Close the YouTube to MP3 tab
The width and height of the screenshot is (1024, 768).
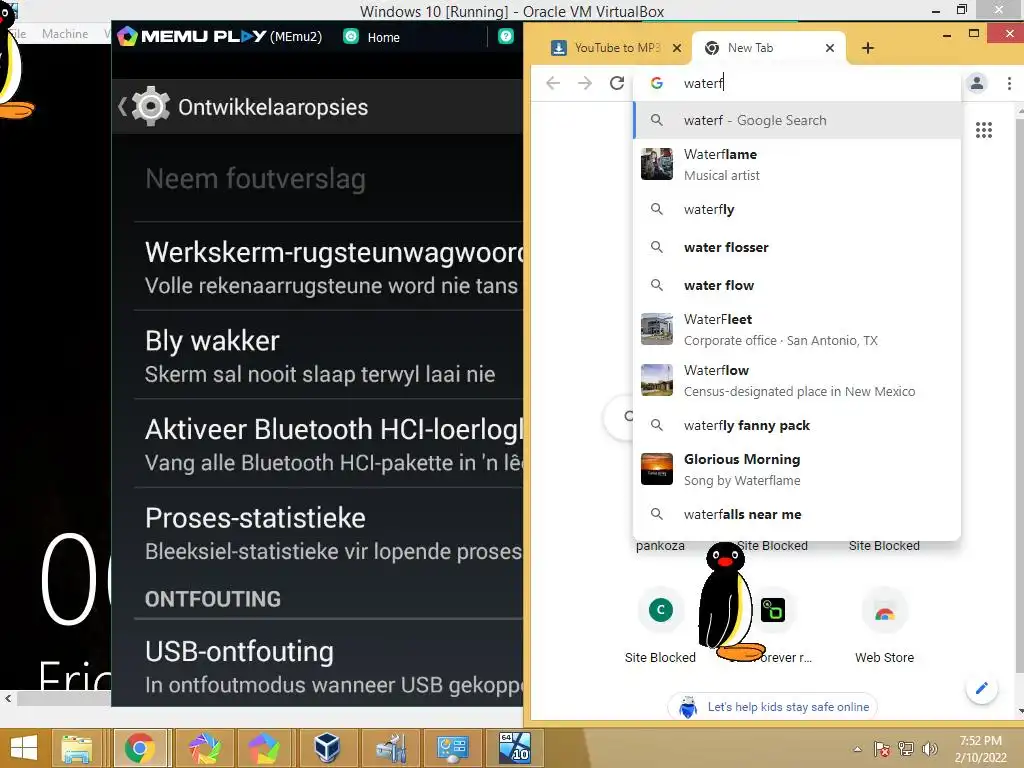677,48
